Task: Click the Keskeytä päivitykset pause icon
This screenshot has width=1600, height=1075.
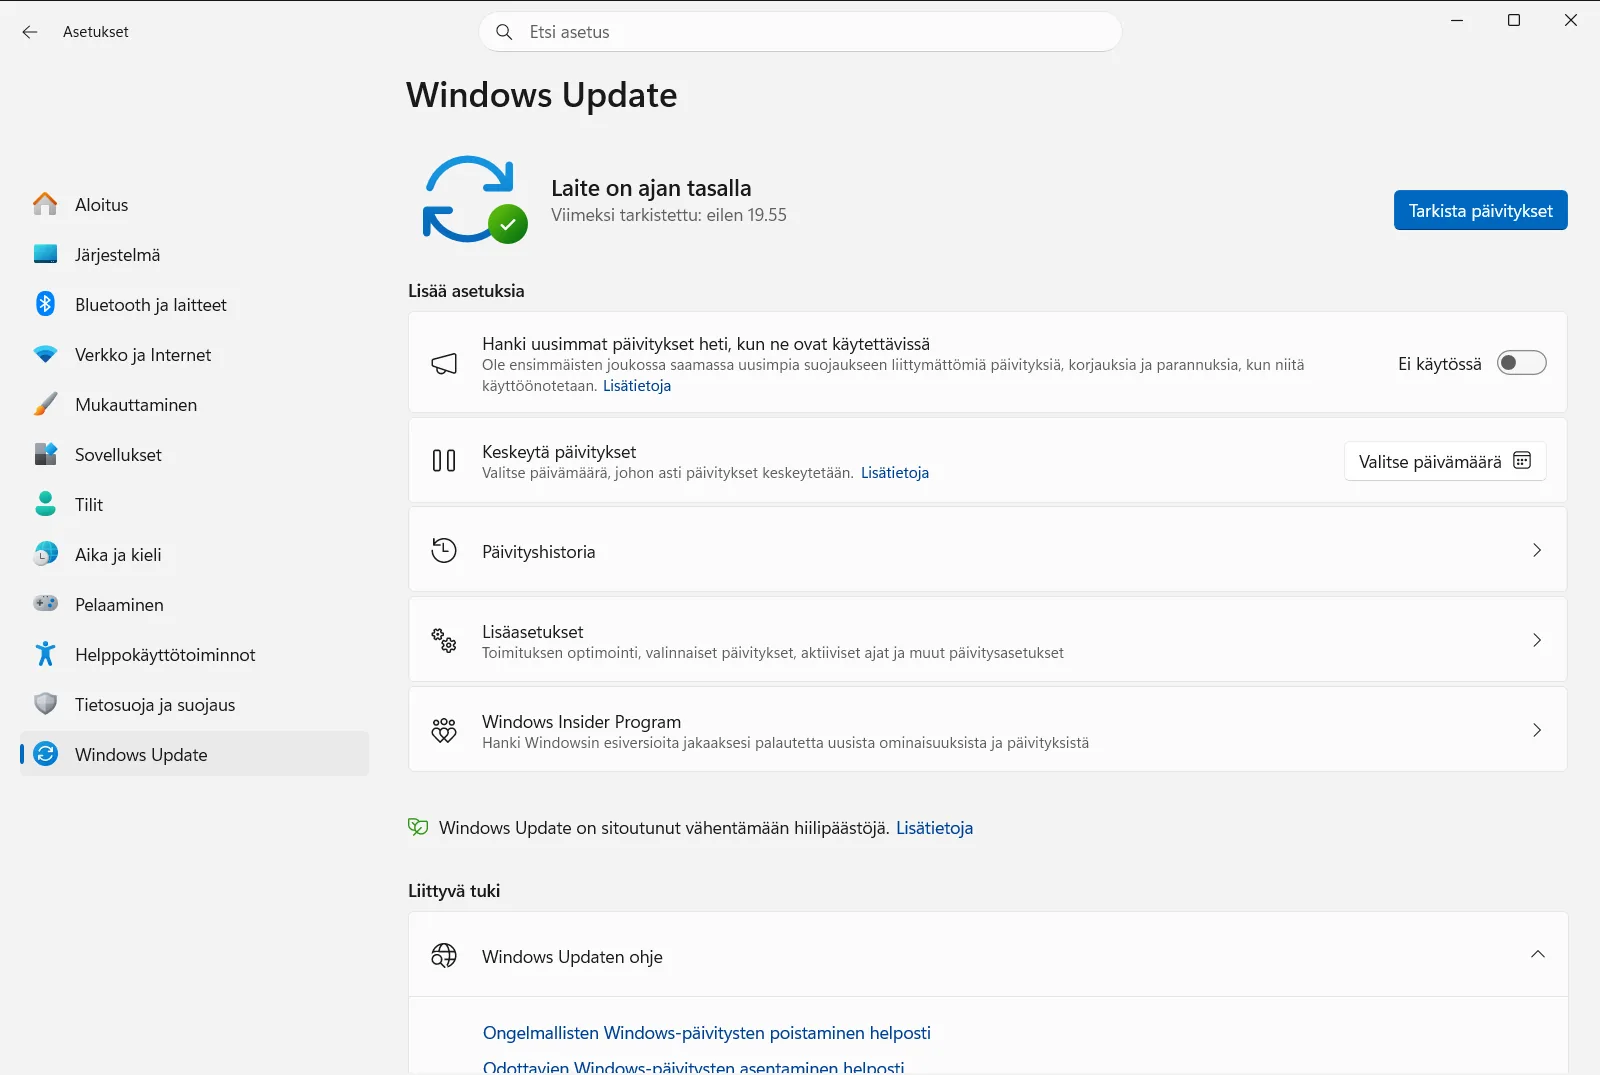Action: pos(444,460)
